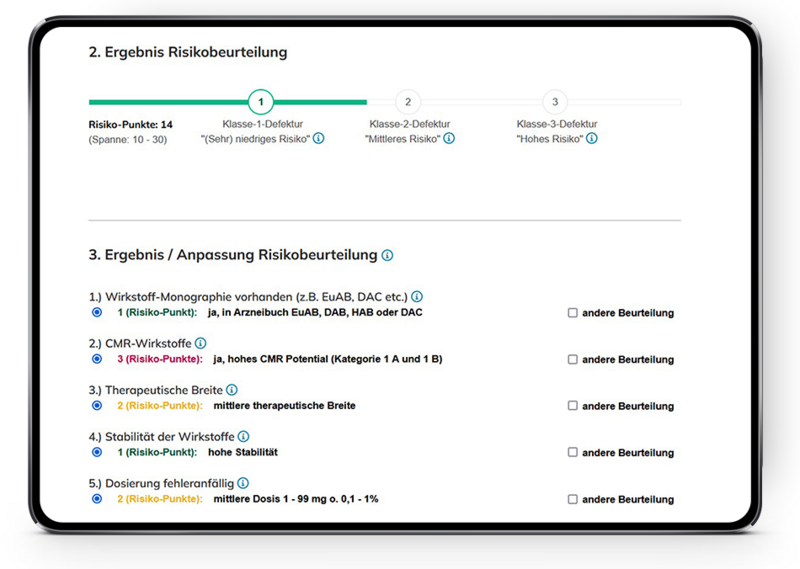
Task: Check "andere Beurteilung" for CMR-Wirkstoffe
Action: [573, 359]
